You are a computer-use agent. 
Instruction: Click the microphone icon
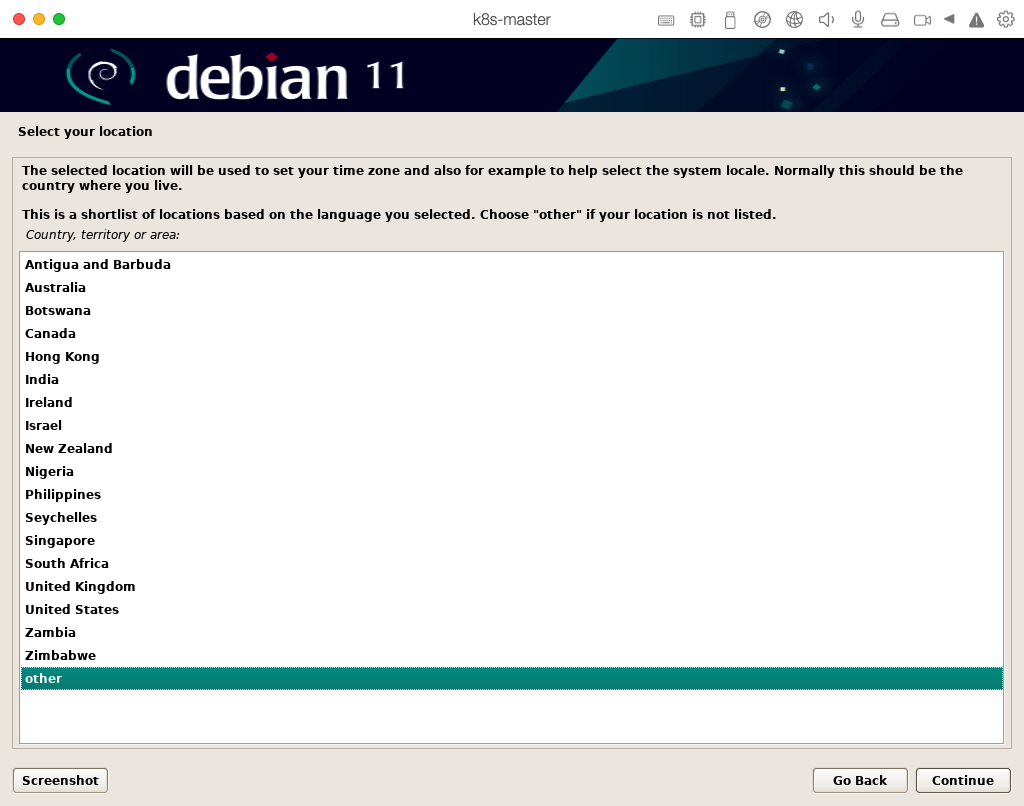858,20
